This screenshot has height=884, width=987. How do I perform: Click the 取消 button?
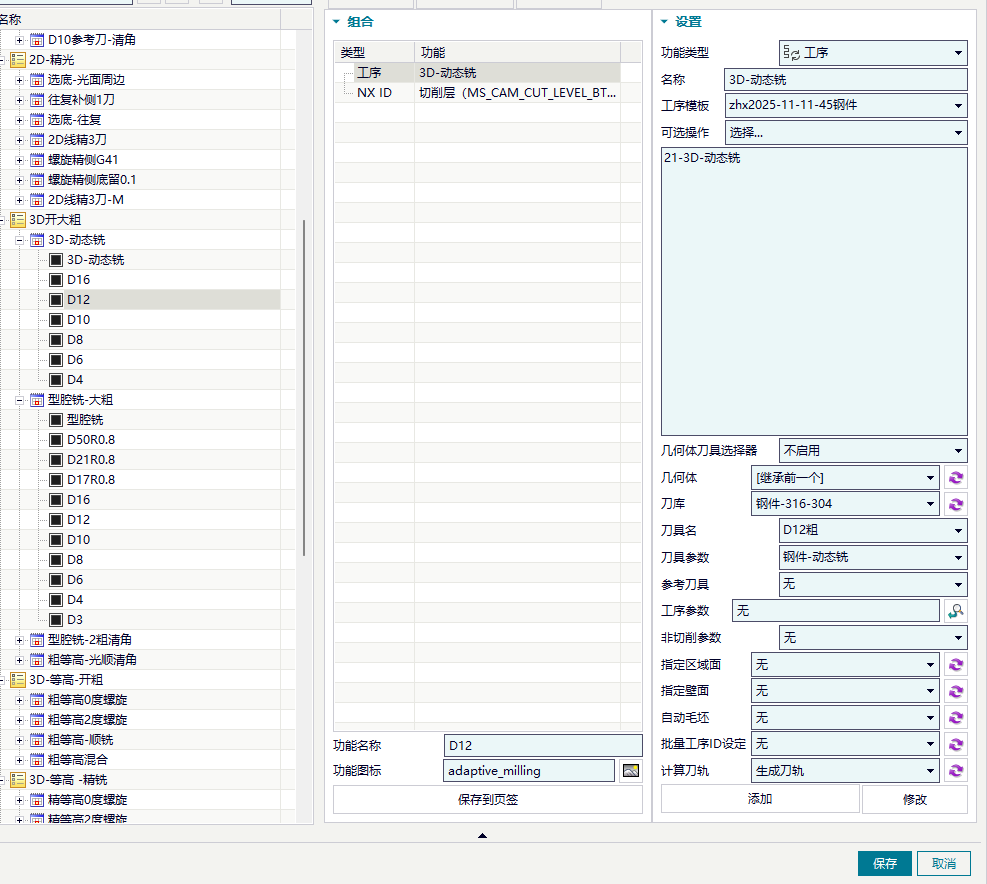(944, 863)
